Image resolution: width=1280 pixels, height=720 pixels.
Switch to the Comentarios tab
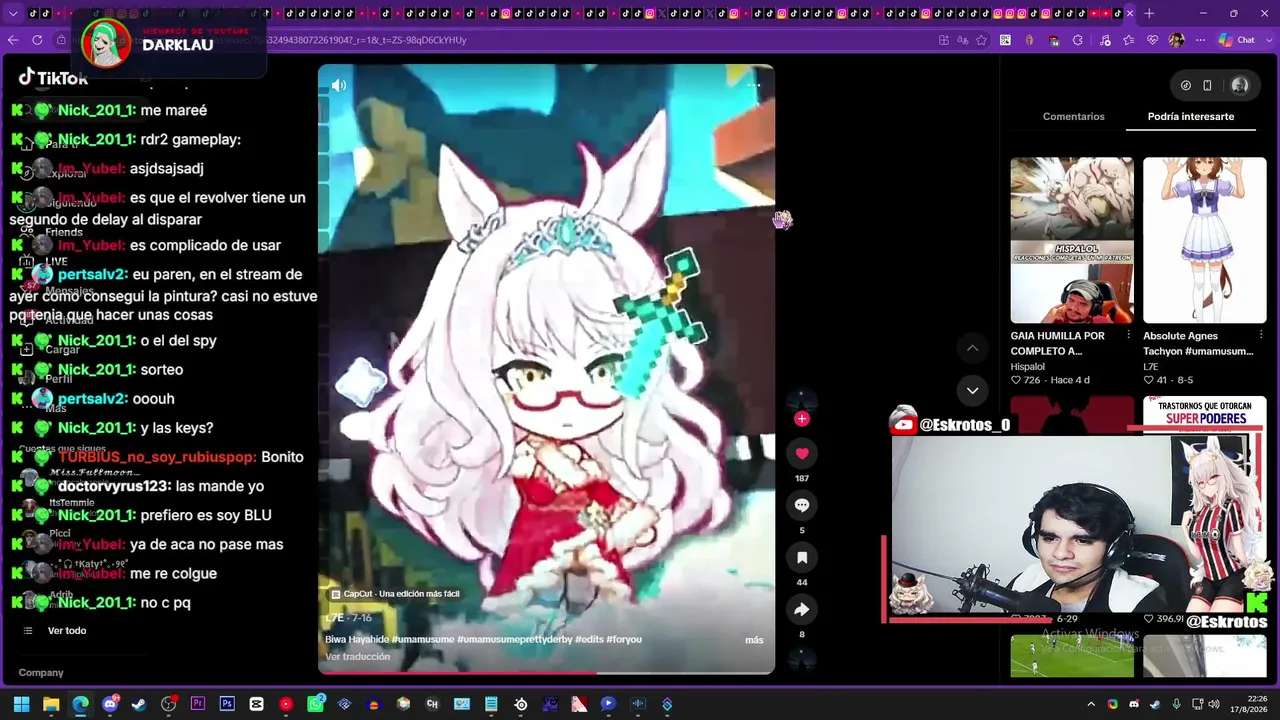click(1073, 117)
